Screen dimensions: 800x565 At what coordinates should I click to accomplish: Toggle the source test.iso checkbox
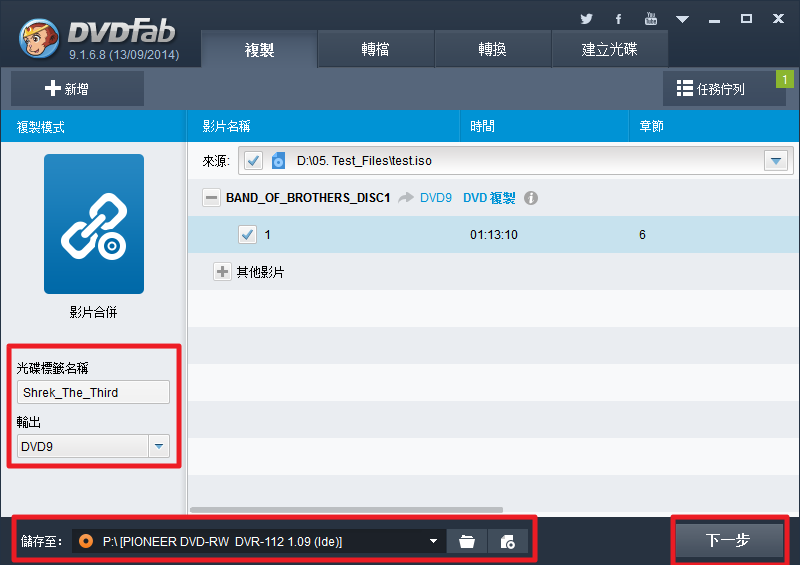point(253,160)
